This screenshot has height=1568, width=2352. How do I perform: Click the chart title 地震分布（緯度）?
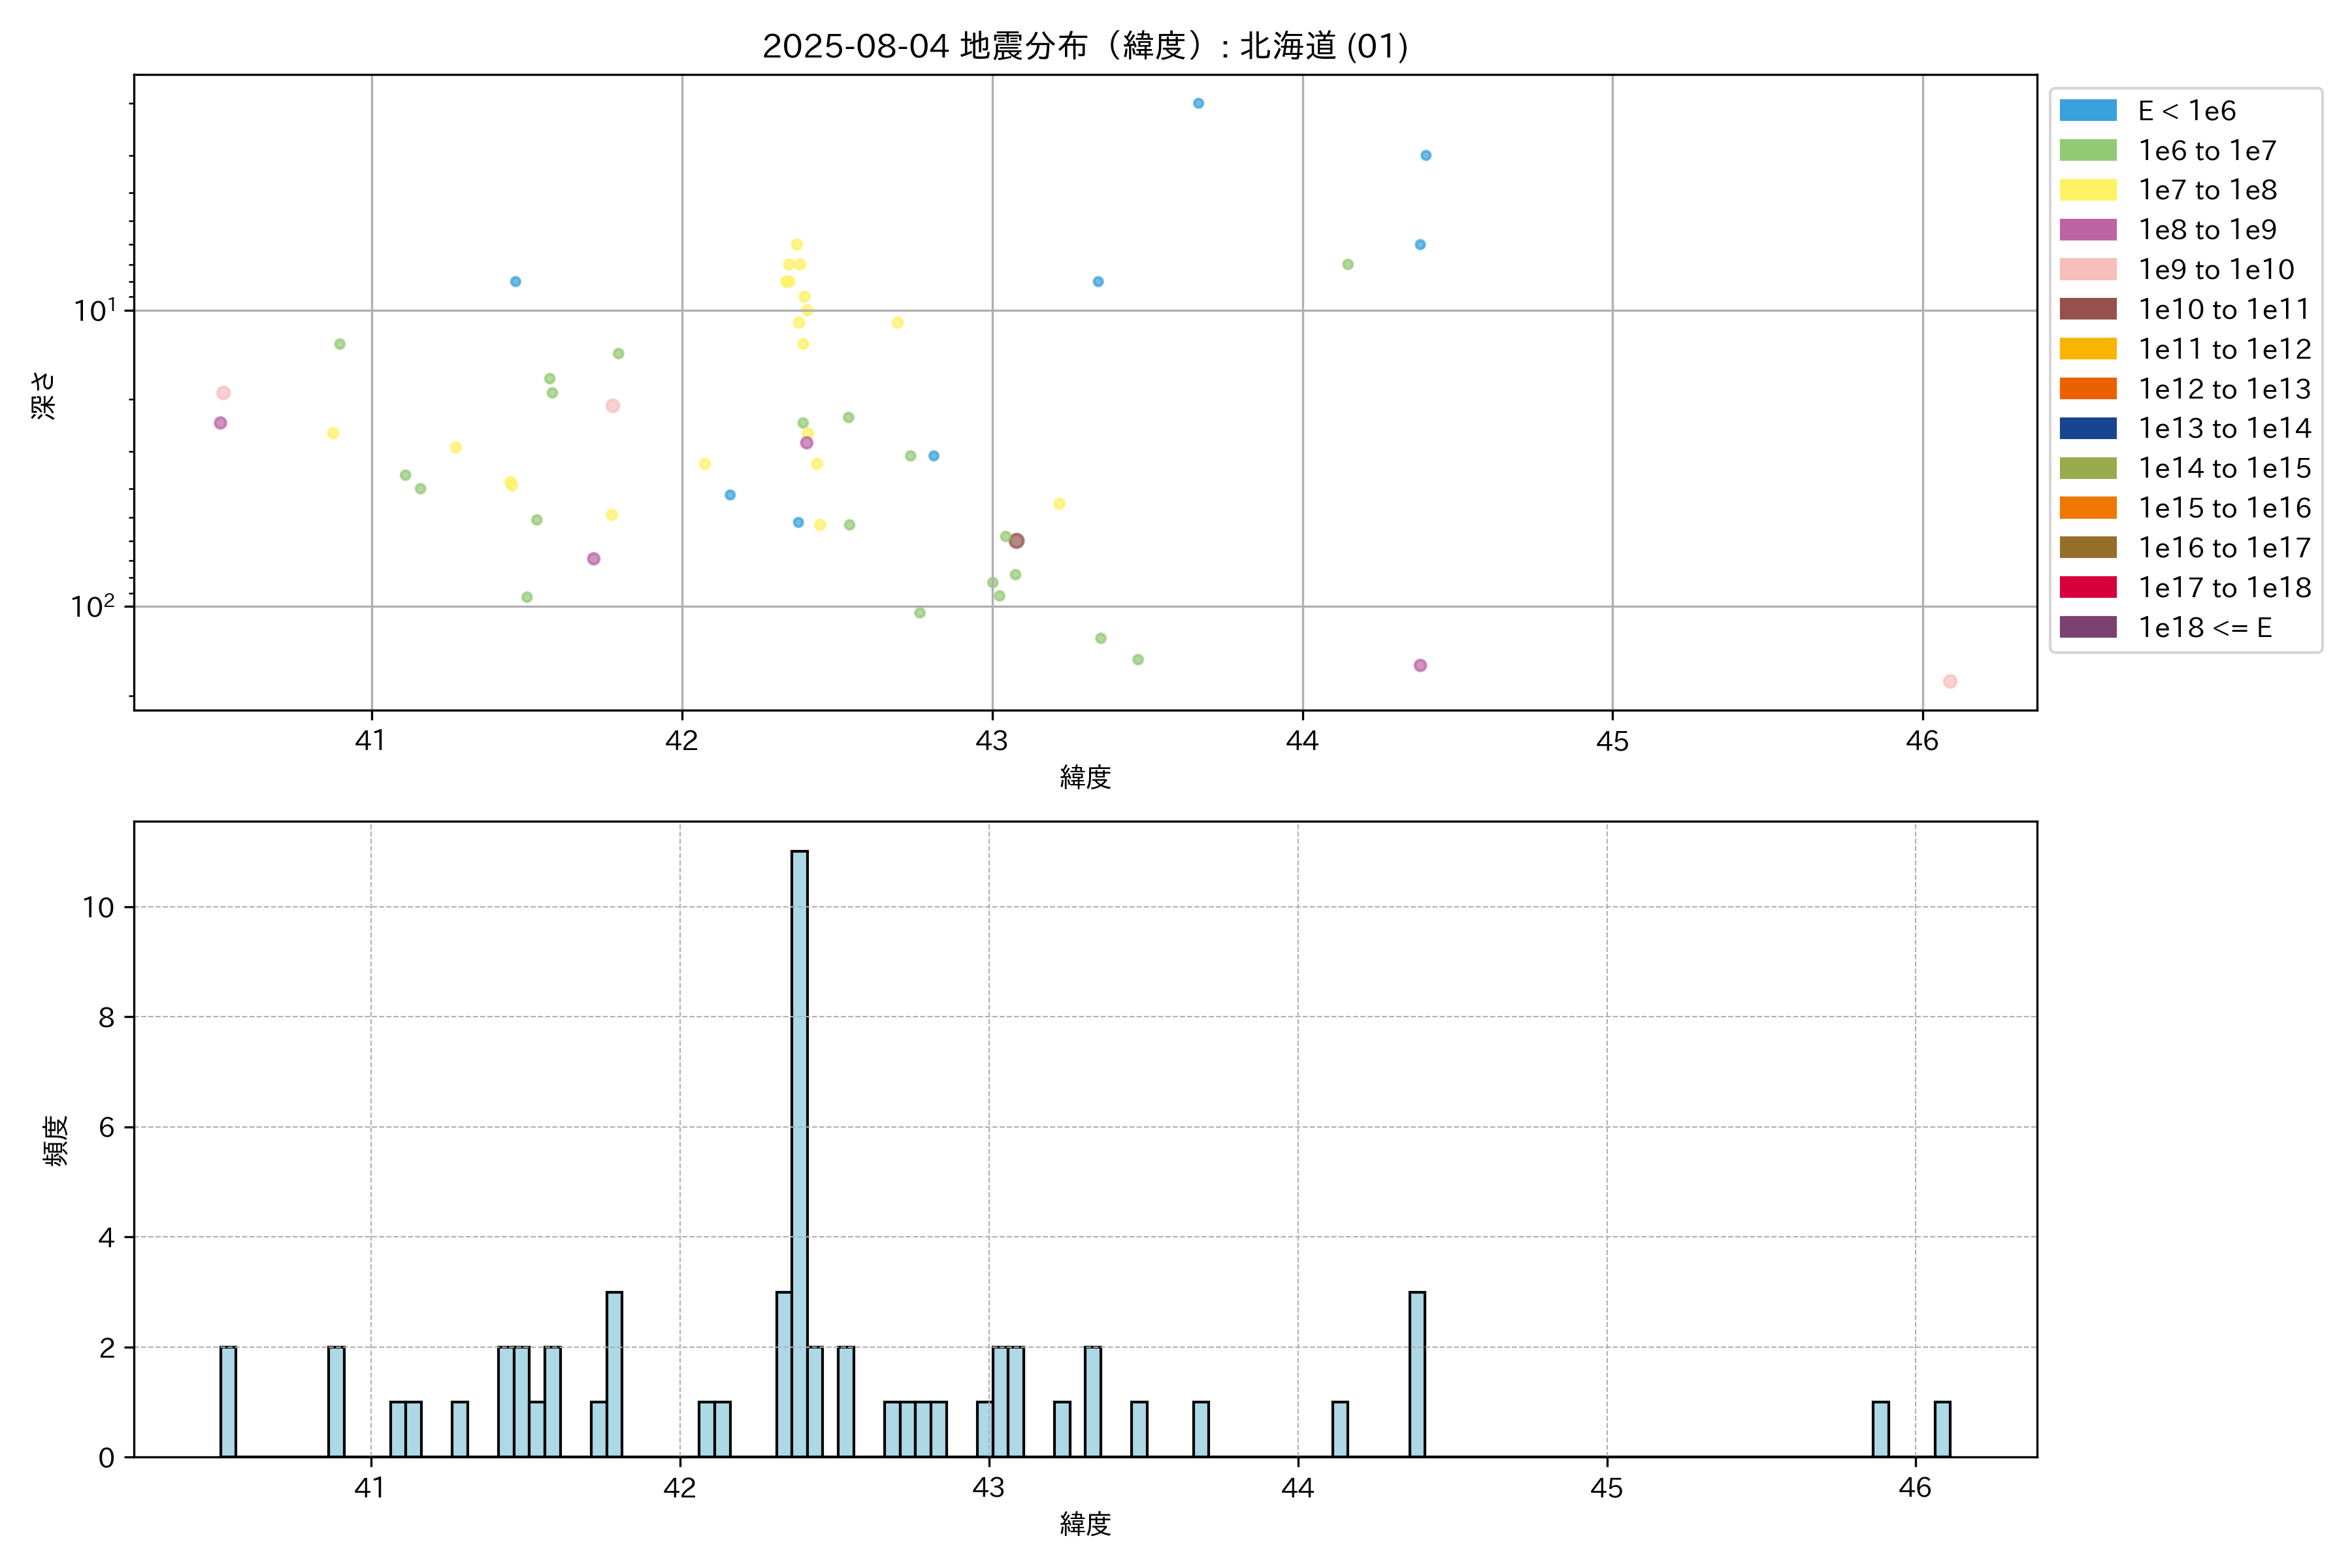pos(1085,46)
